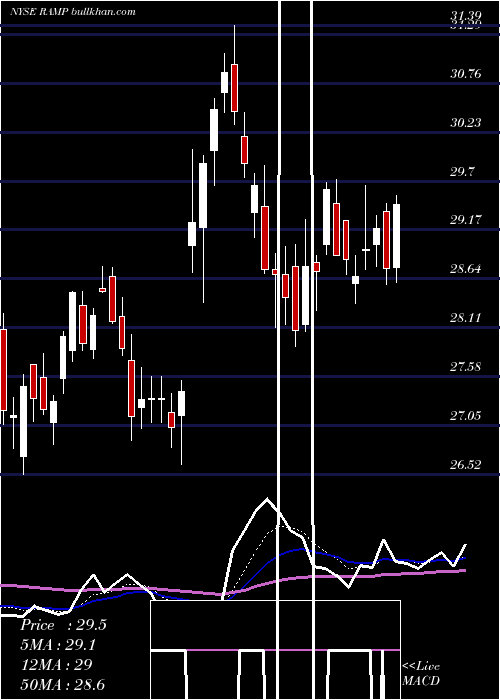Click the 29.17 price axis label
This screenshot has width=500, height=700.
tap(466, 220)
